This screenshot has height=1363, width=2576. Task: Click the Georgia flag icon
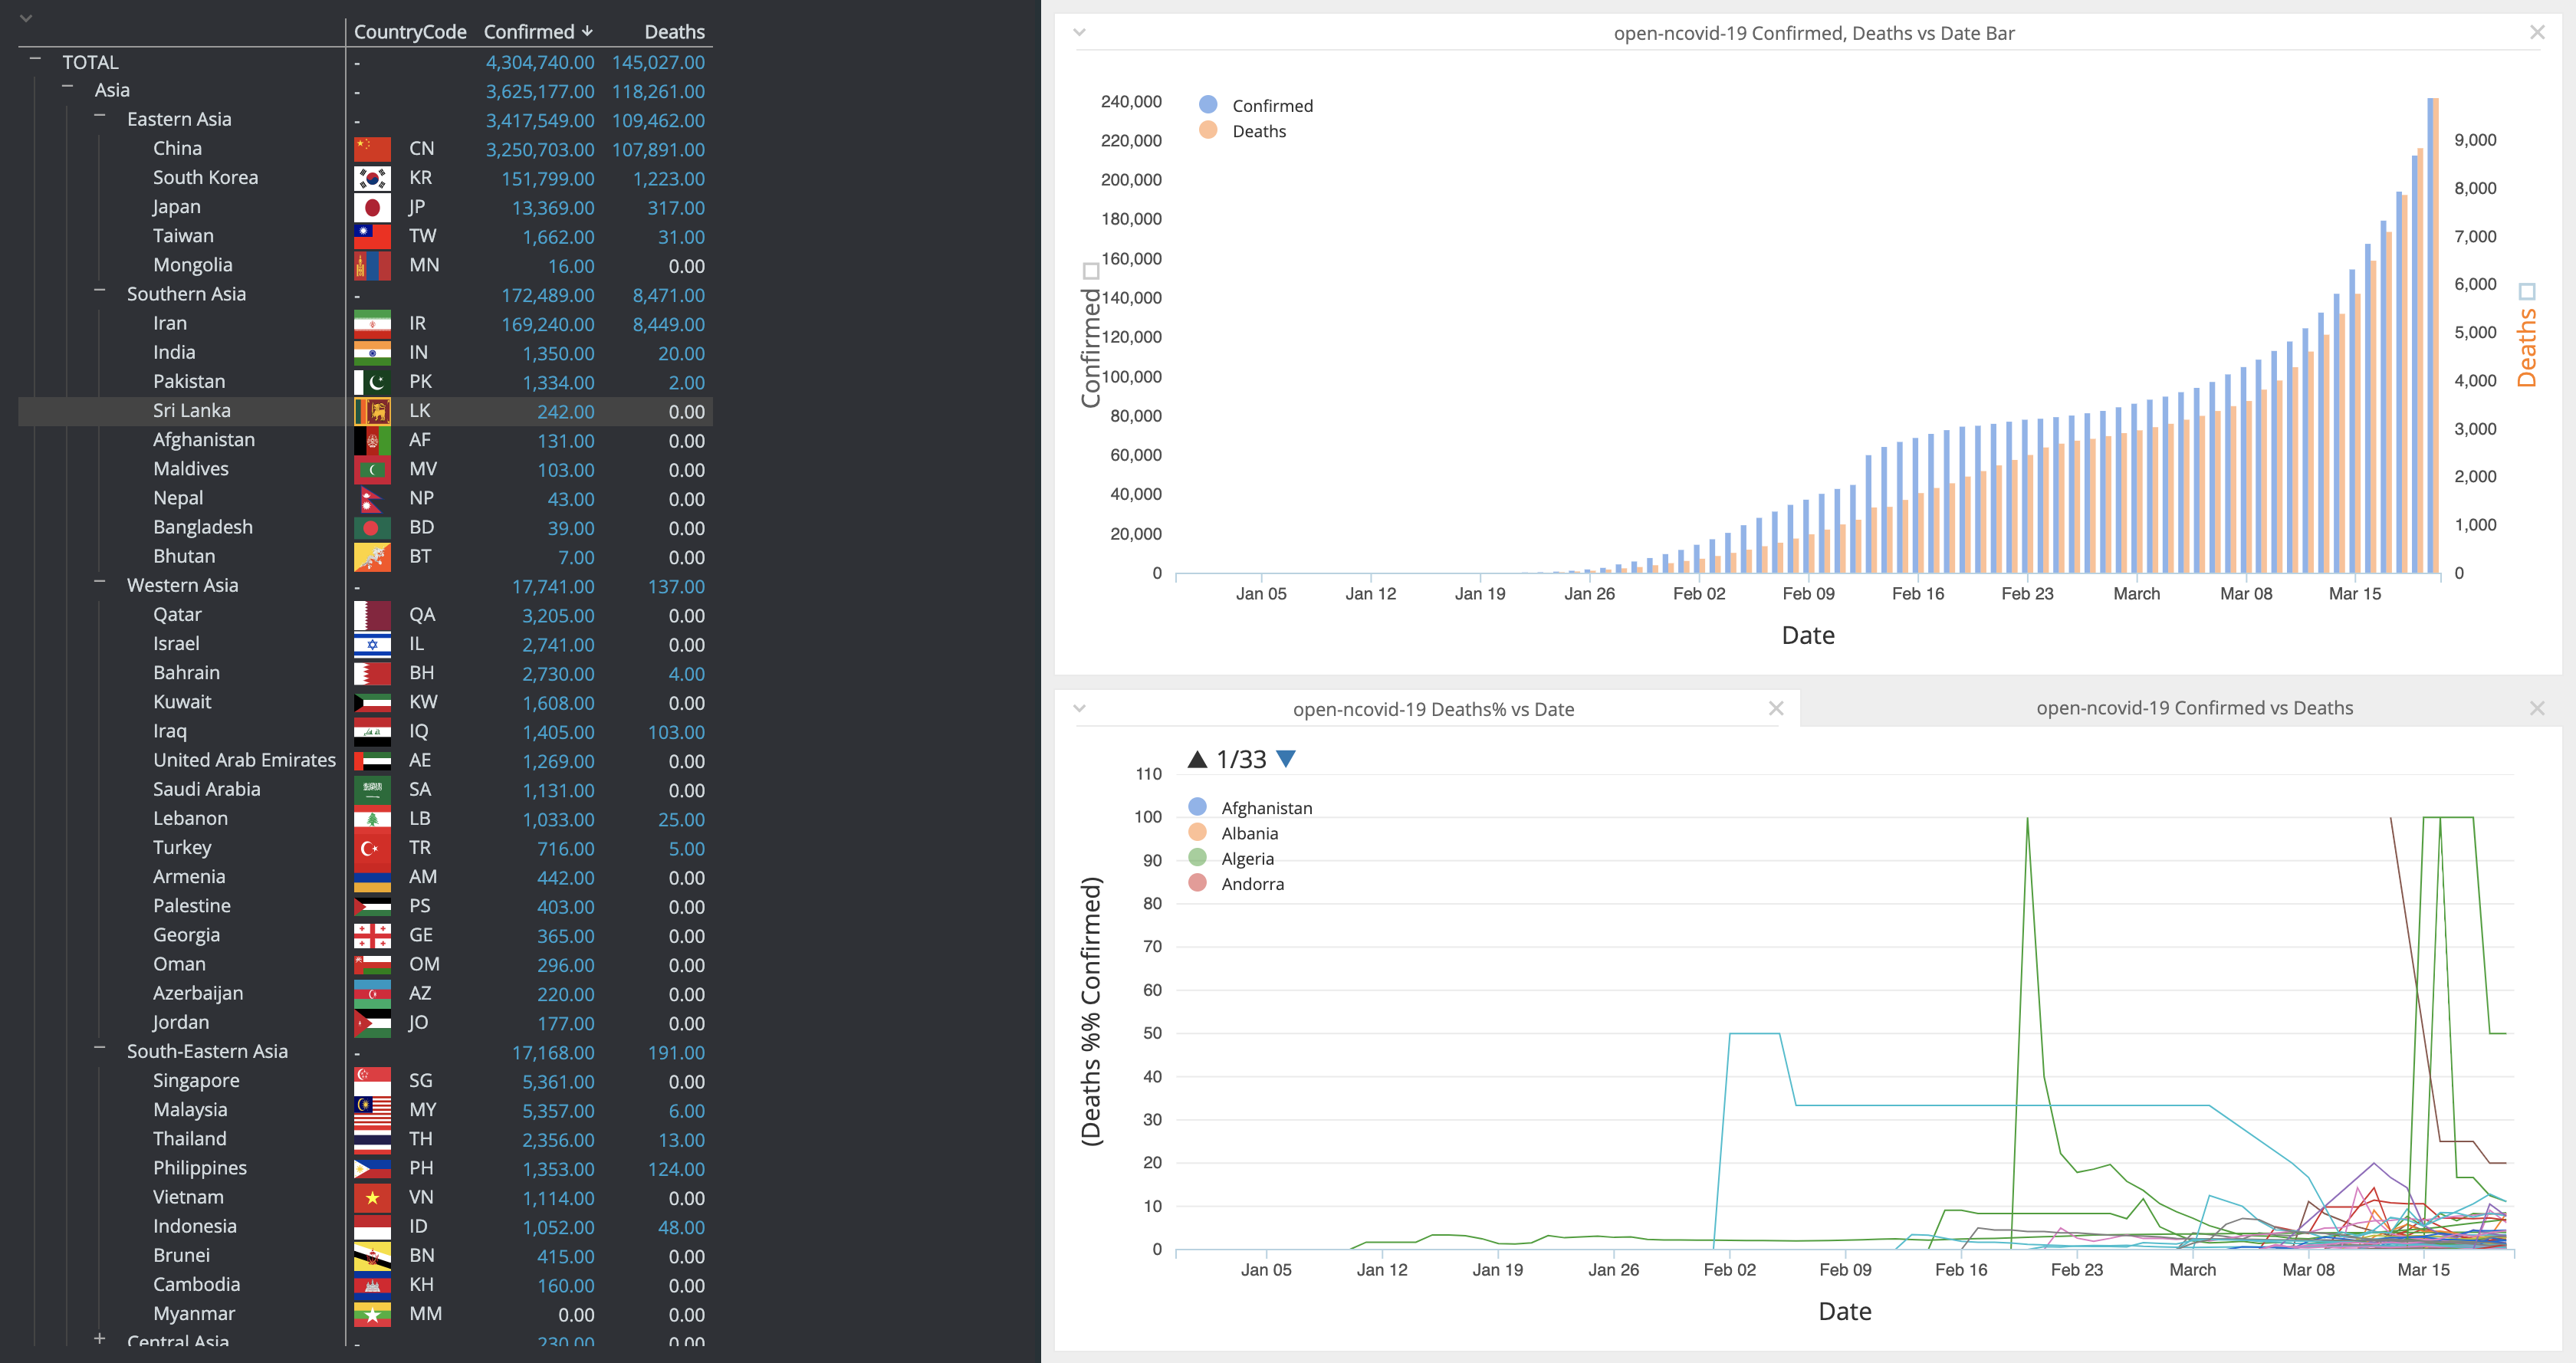click(372, 935)
